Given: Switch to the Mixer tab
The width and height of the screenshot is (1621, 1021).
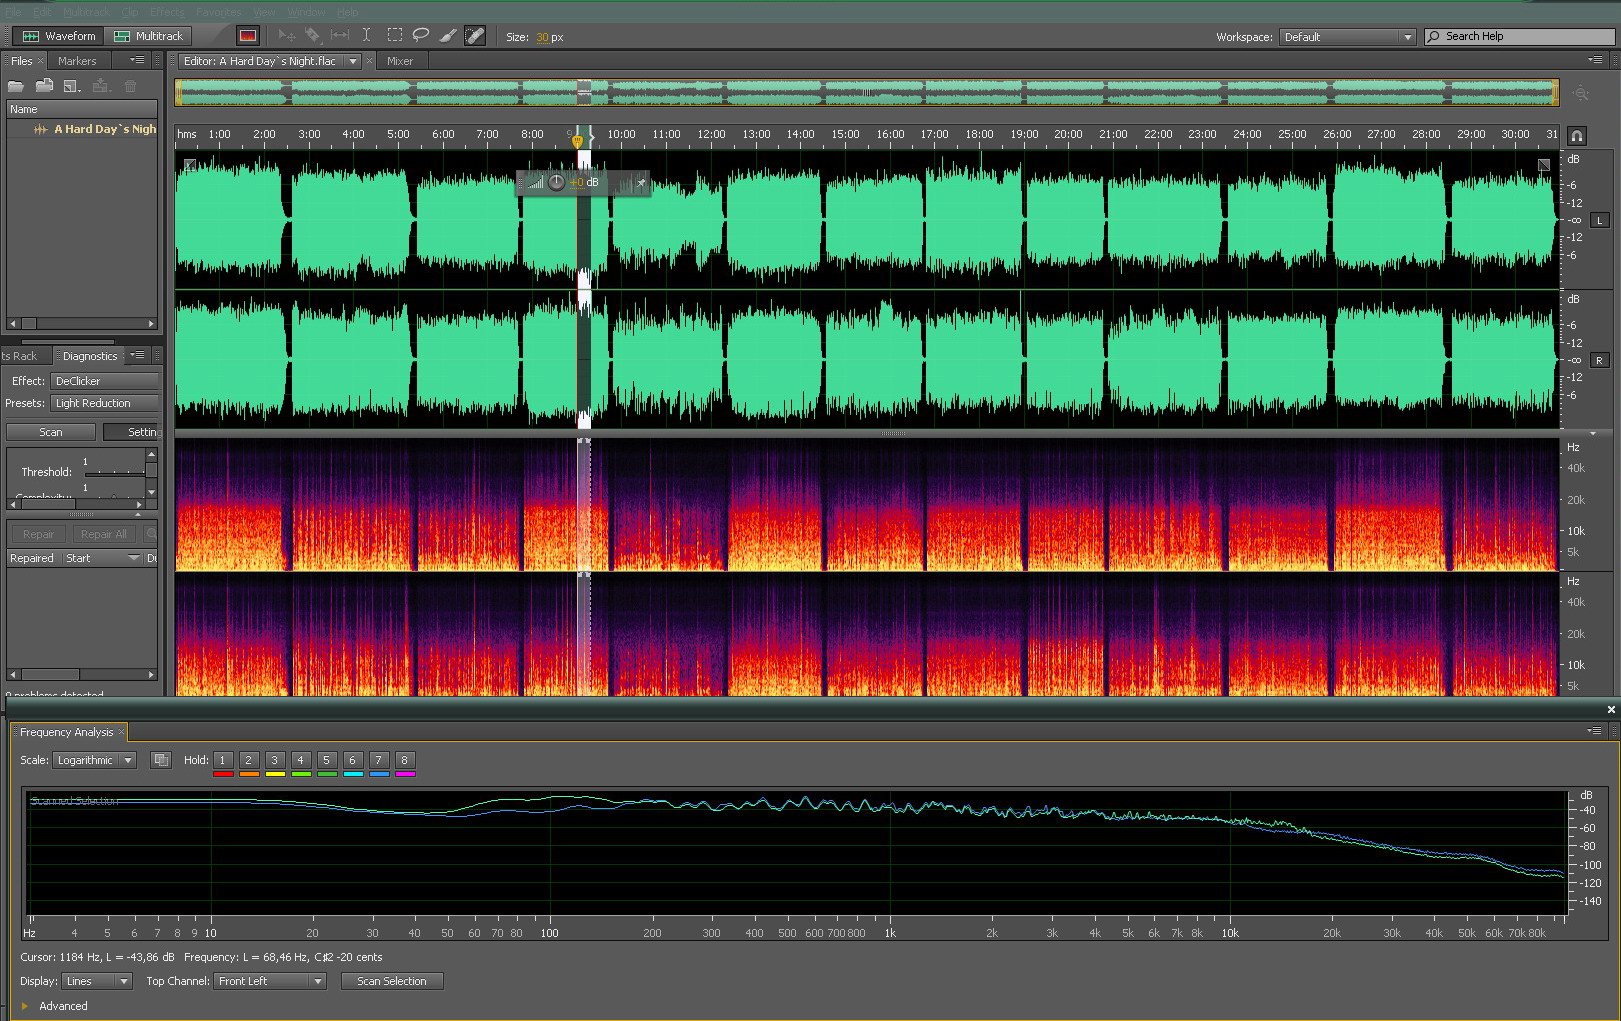Looking at the screenshot, I should (x=400, y=61).
